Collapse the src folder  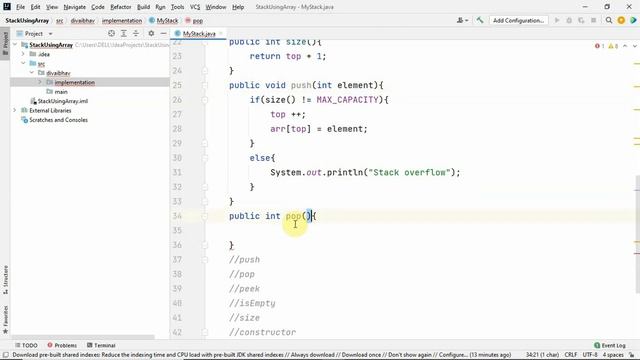(x=23, y=63)
